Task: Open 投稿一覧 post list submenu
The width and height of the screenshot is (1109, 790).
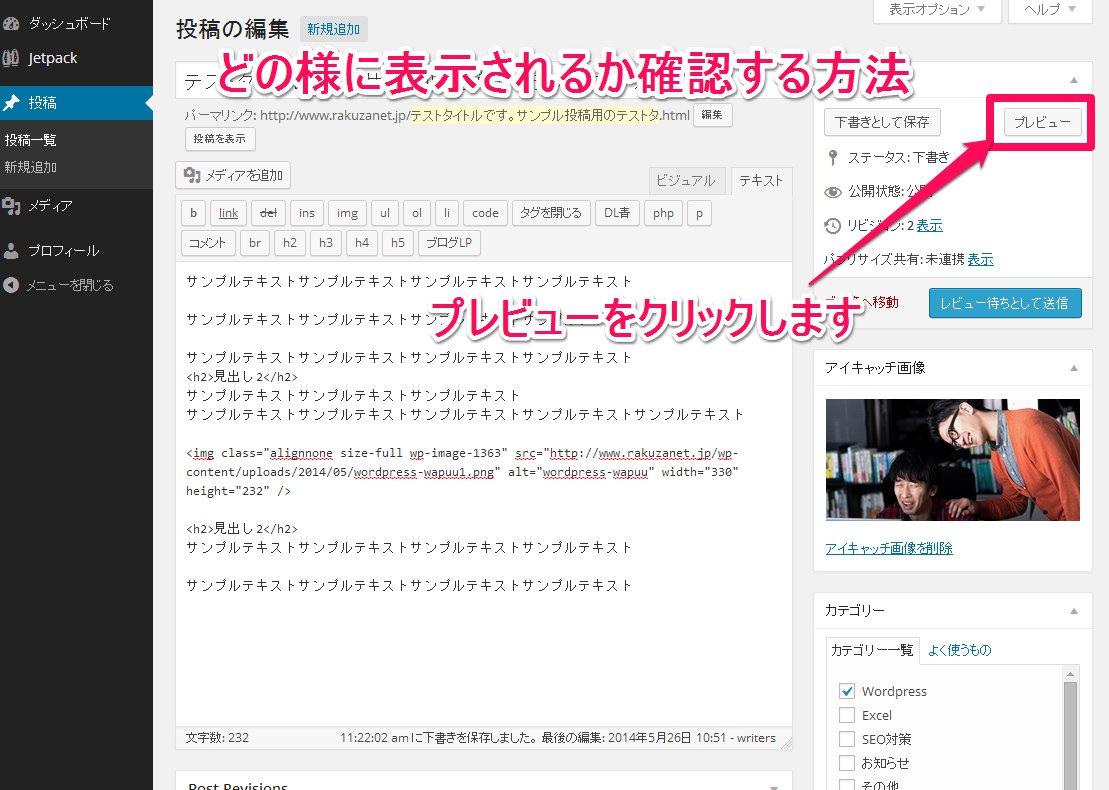Action: [30, 140]
